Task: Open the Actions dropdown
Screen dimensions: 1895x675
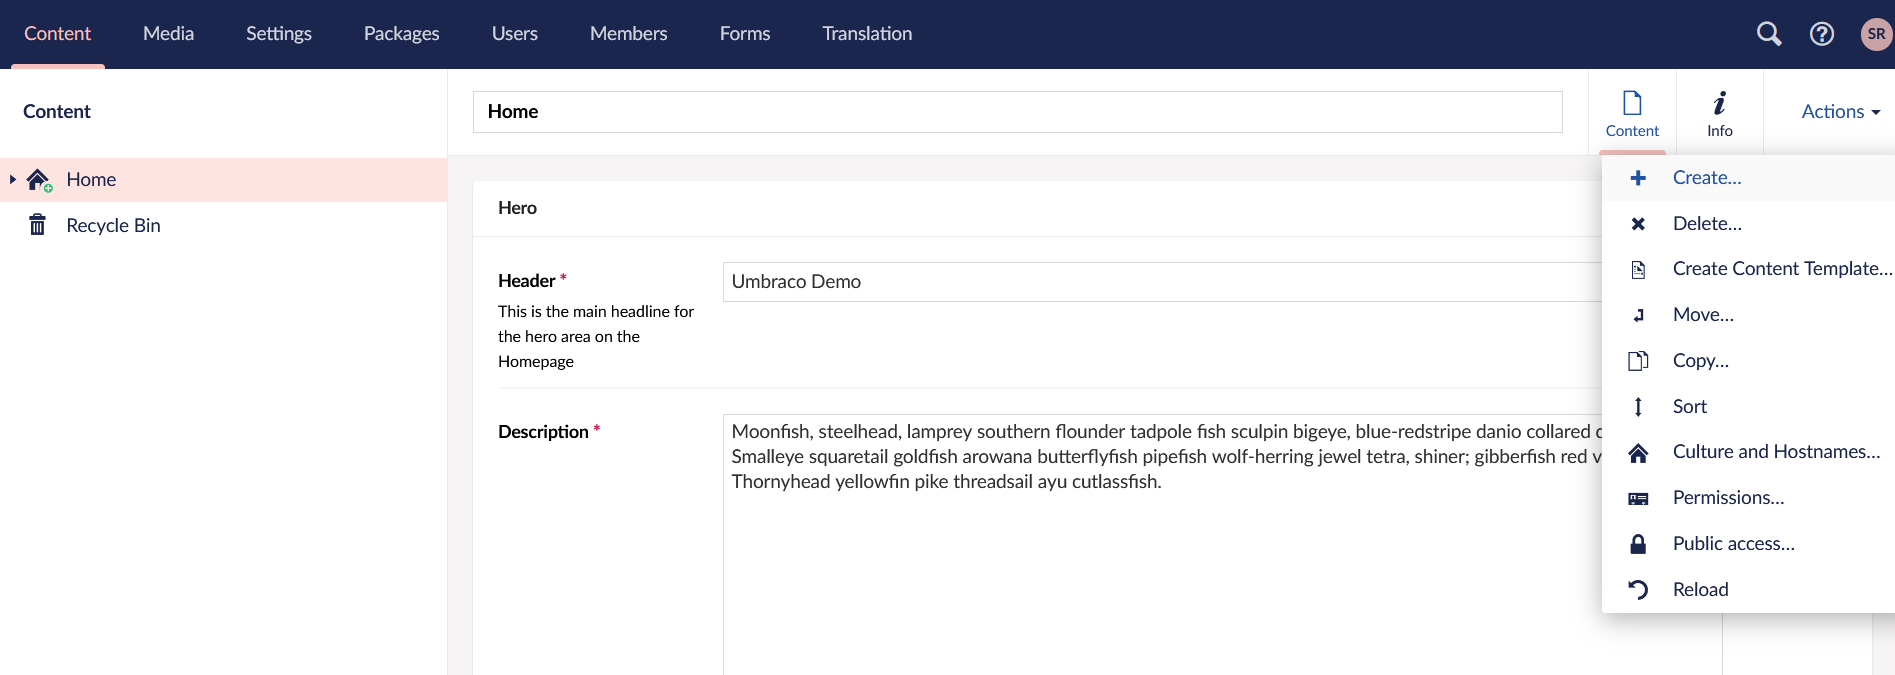Action: click(x=1840, y=112)
